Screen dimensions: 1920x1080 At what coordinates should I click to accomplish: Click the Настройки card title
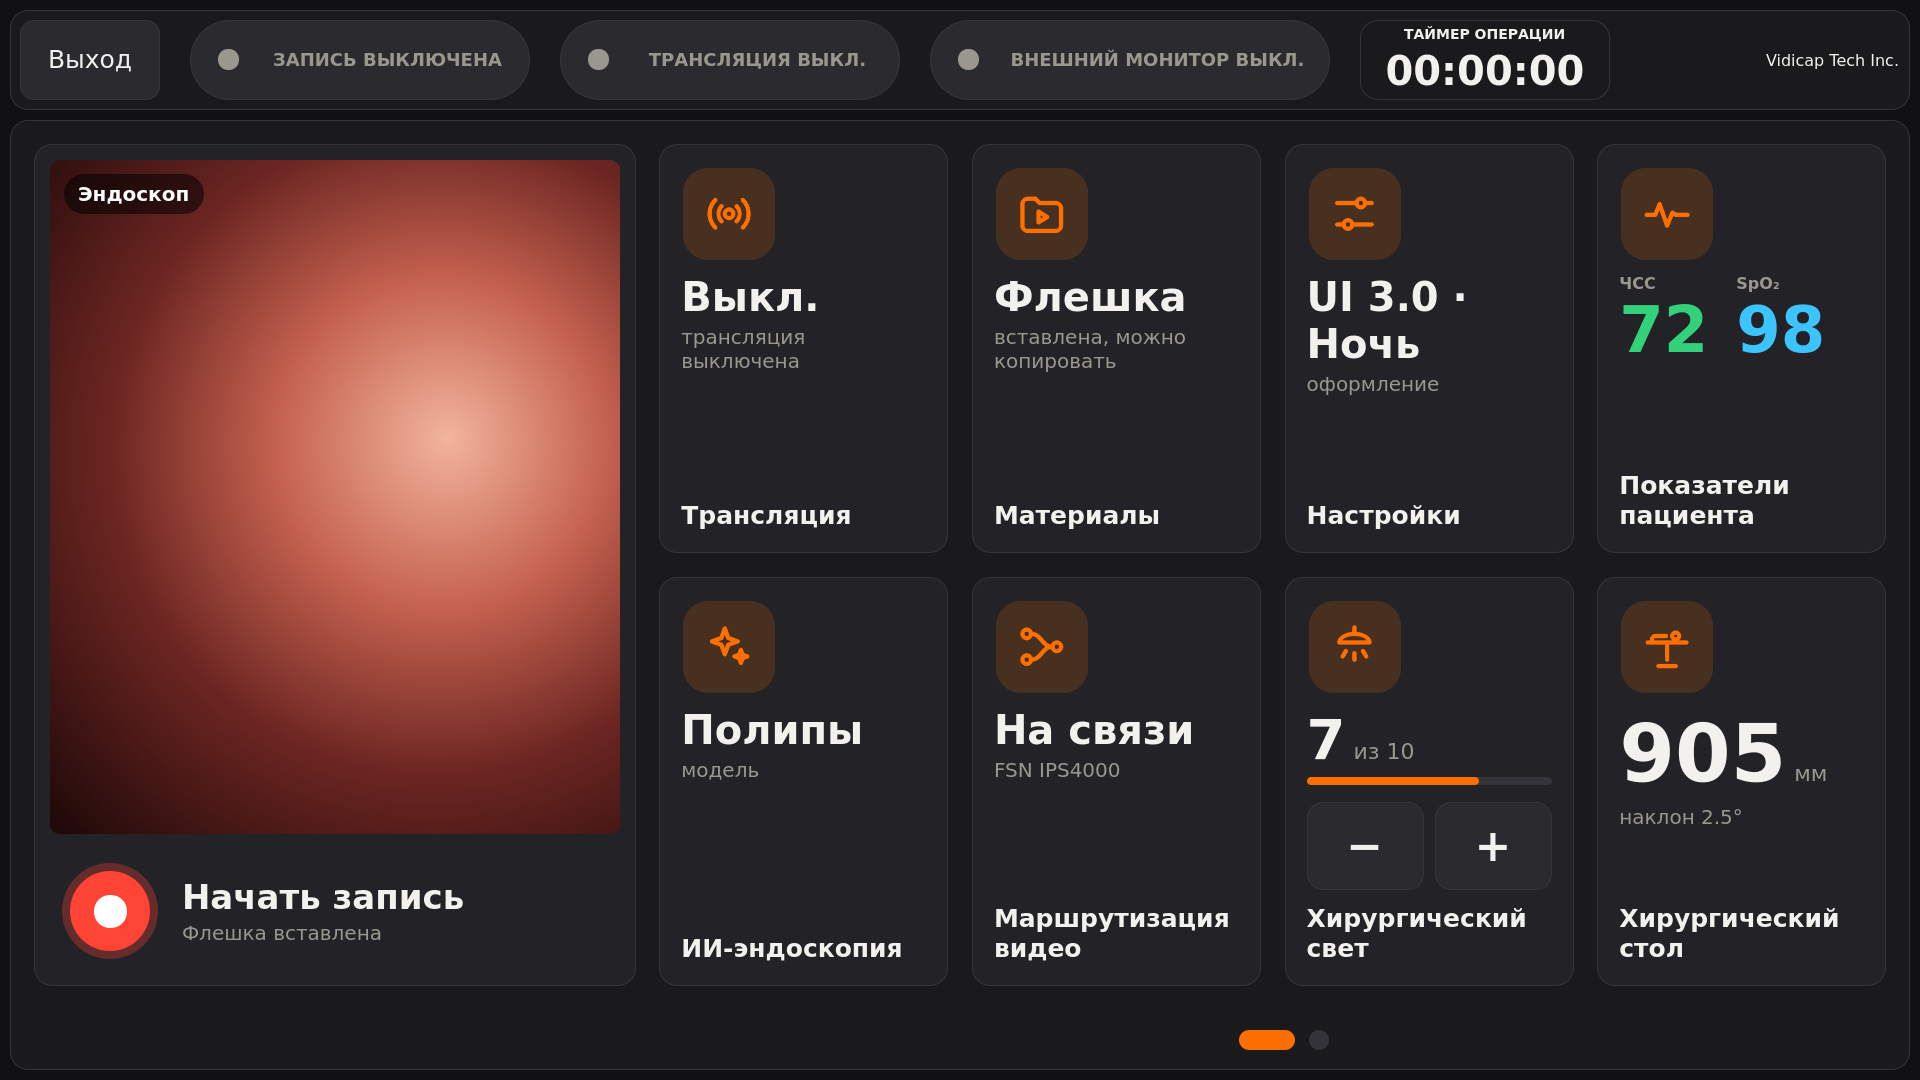[x=1383, y=515]
